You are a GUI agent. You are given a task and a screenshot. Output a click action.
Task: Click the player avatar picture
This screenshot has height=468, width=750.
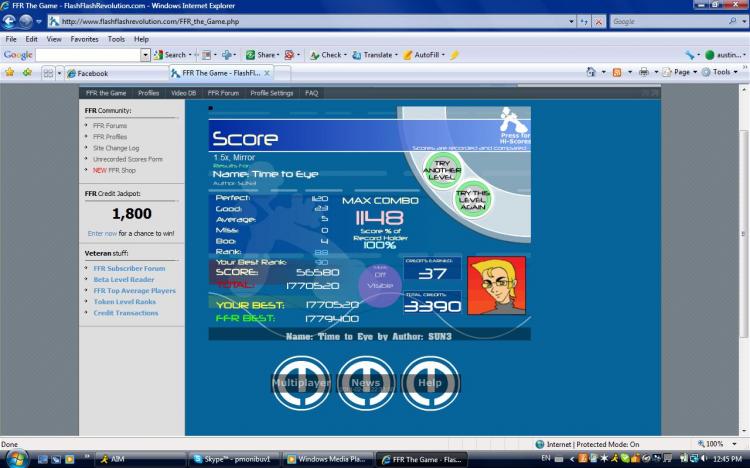[496, 285]
